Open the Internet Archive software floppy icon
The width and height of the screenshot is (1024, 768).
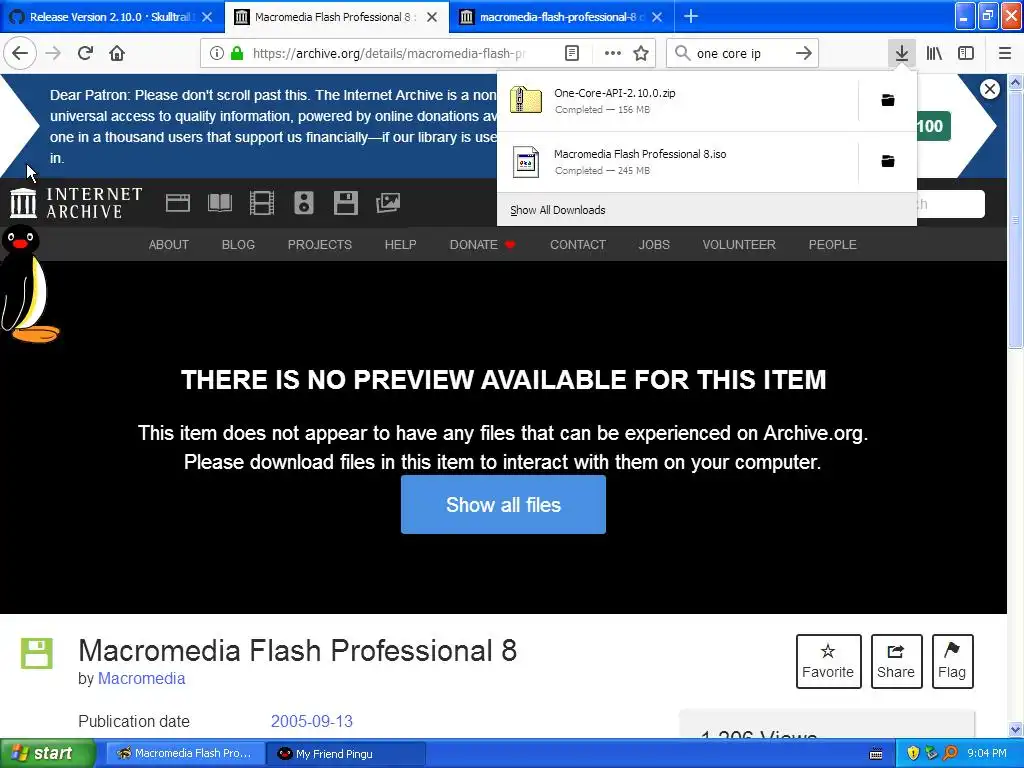tap(345, 203)
